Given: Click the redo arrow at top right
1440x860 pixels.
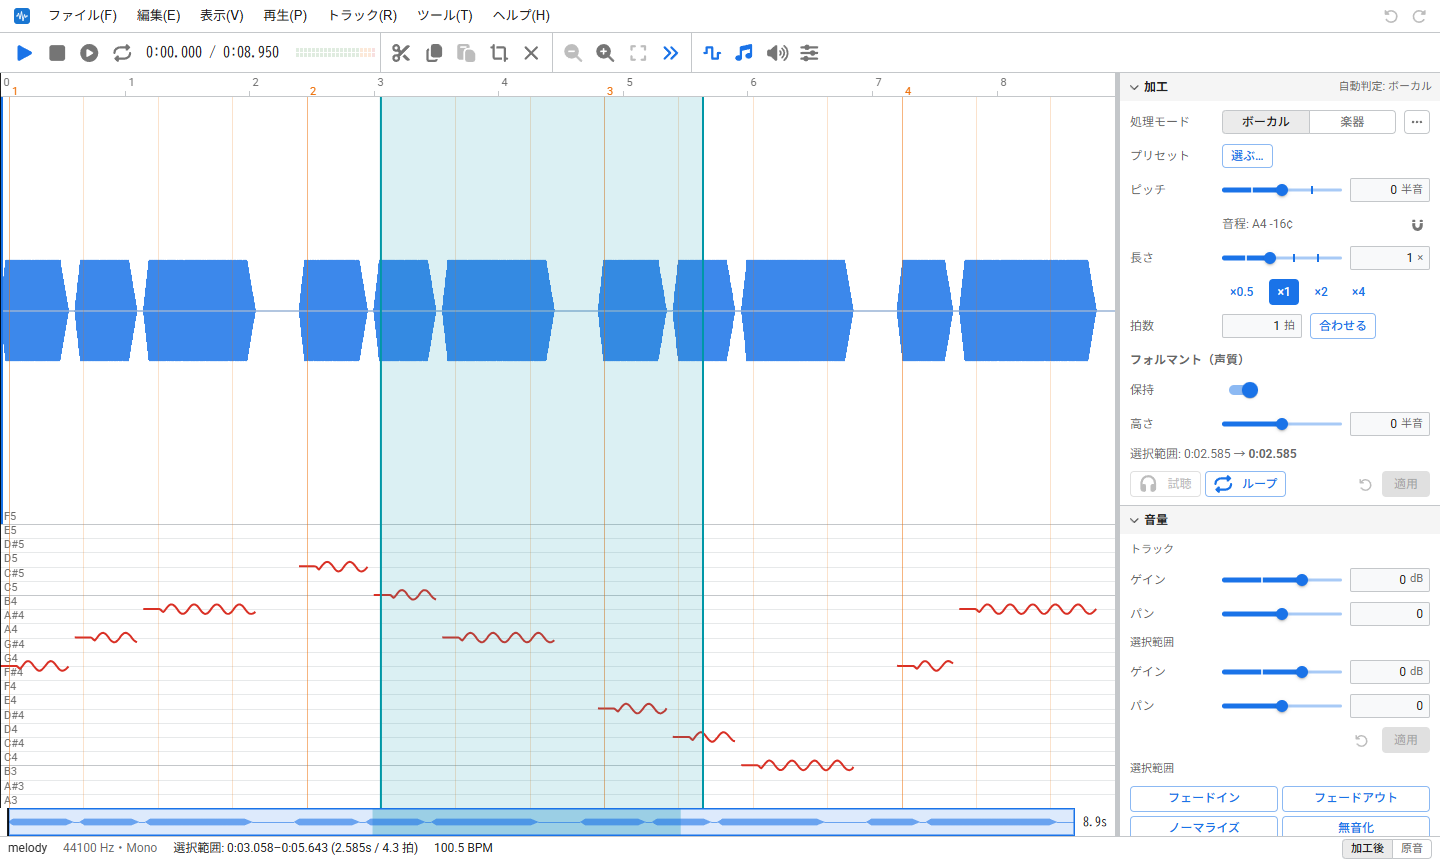Looking at the screenshot, I should tap(1419, 16).
